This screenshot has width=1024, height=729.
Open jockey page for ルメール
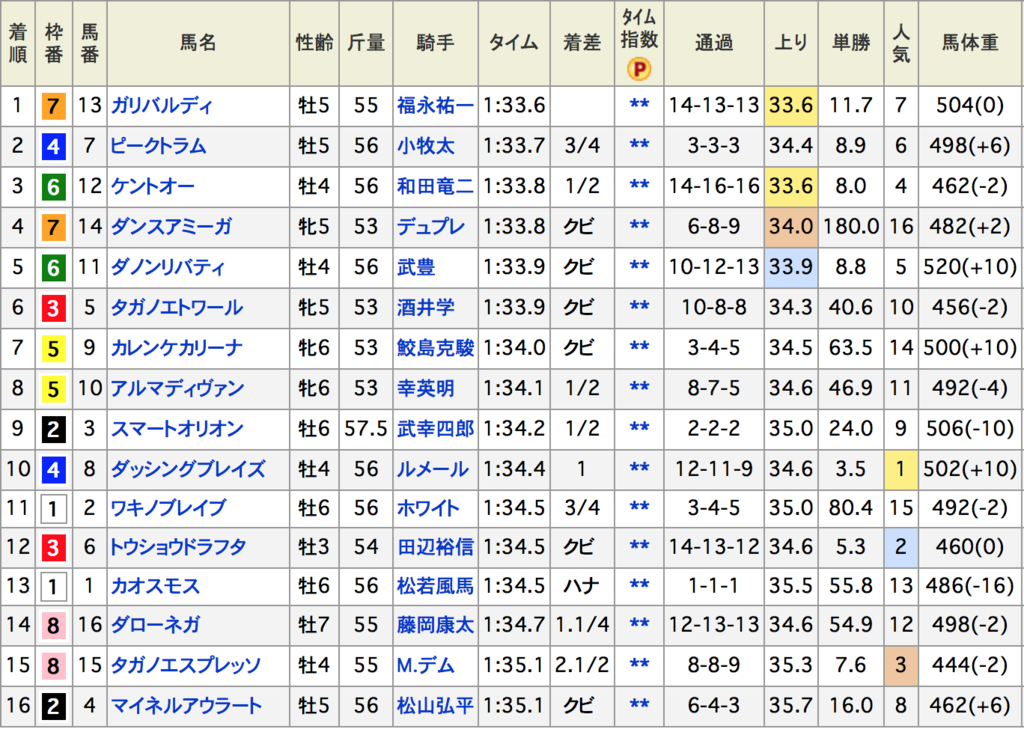[432, 469]
